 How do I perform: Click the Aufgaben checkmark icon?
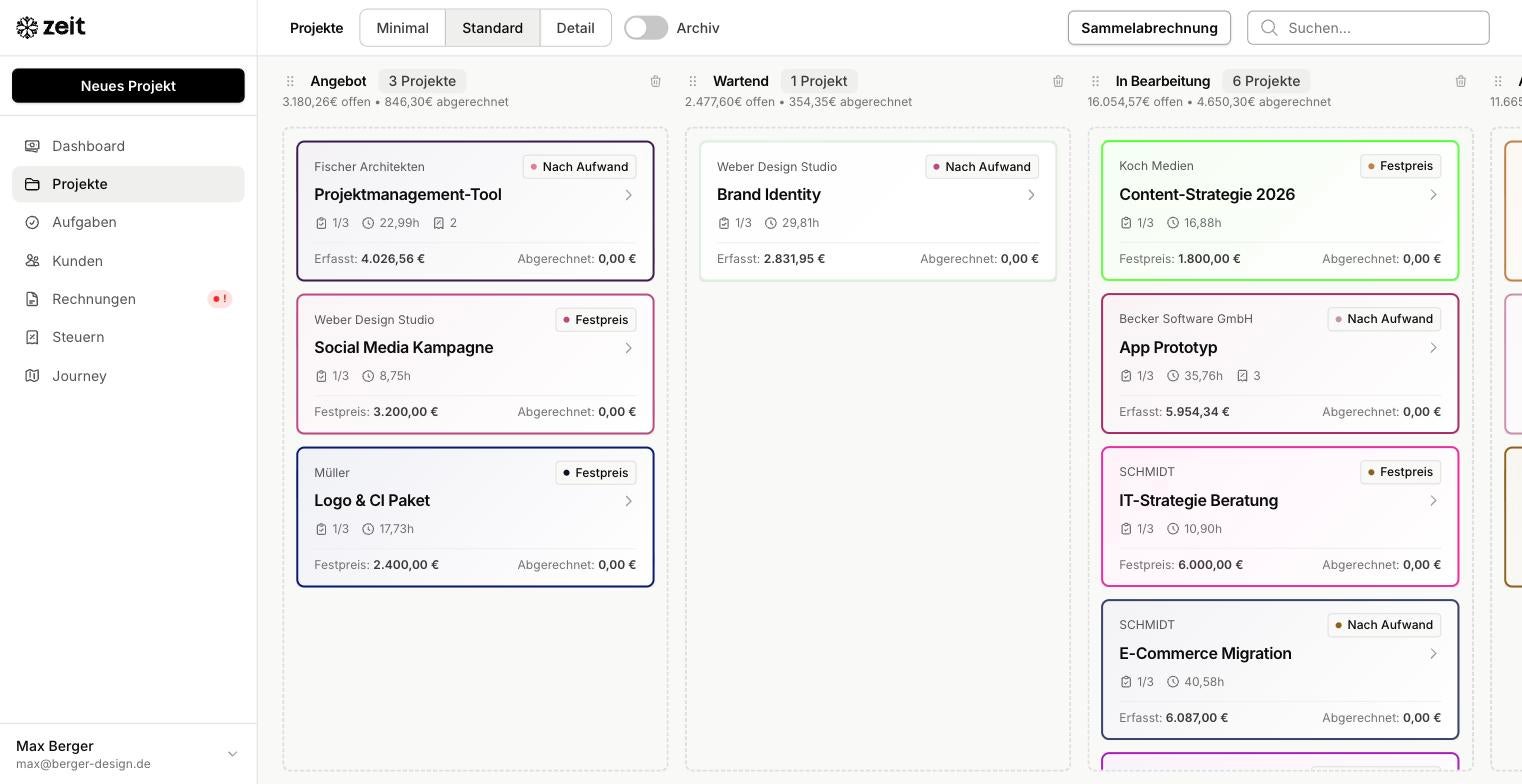[x=33, y=222]
